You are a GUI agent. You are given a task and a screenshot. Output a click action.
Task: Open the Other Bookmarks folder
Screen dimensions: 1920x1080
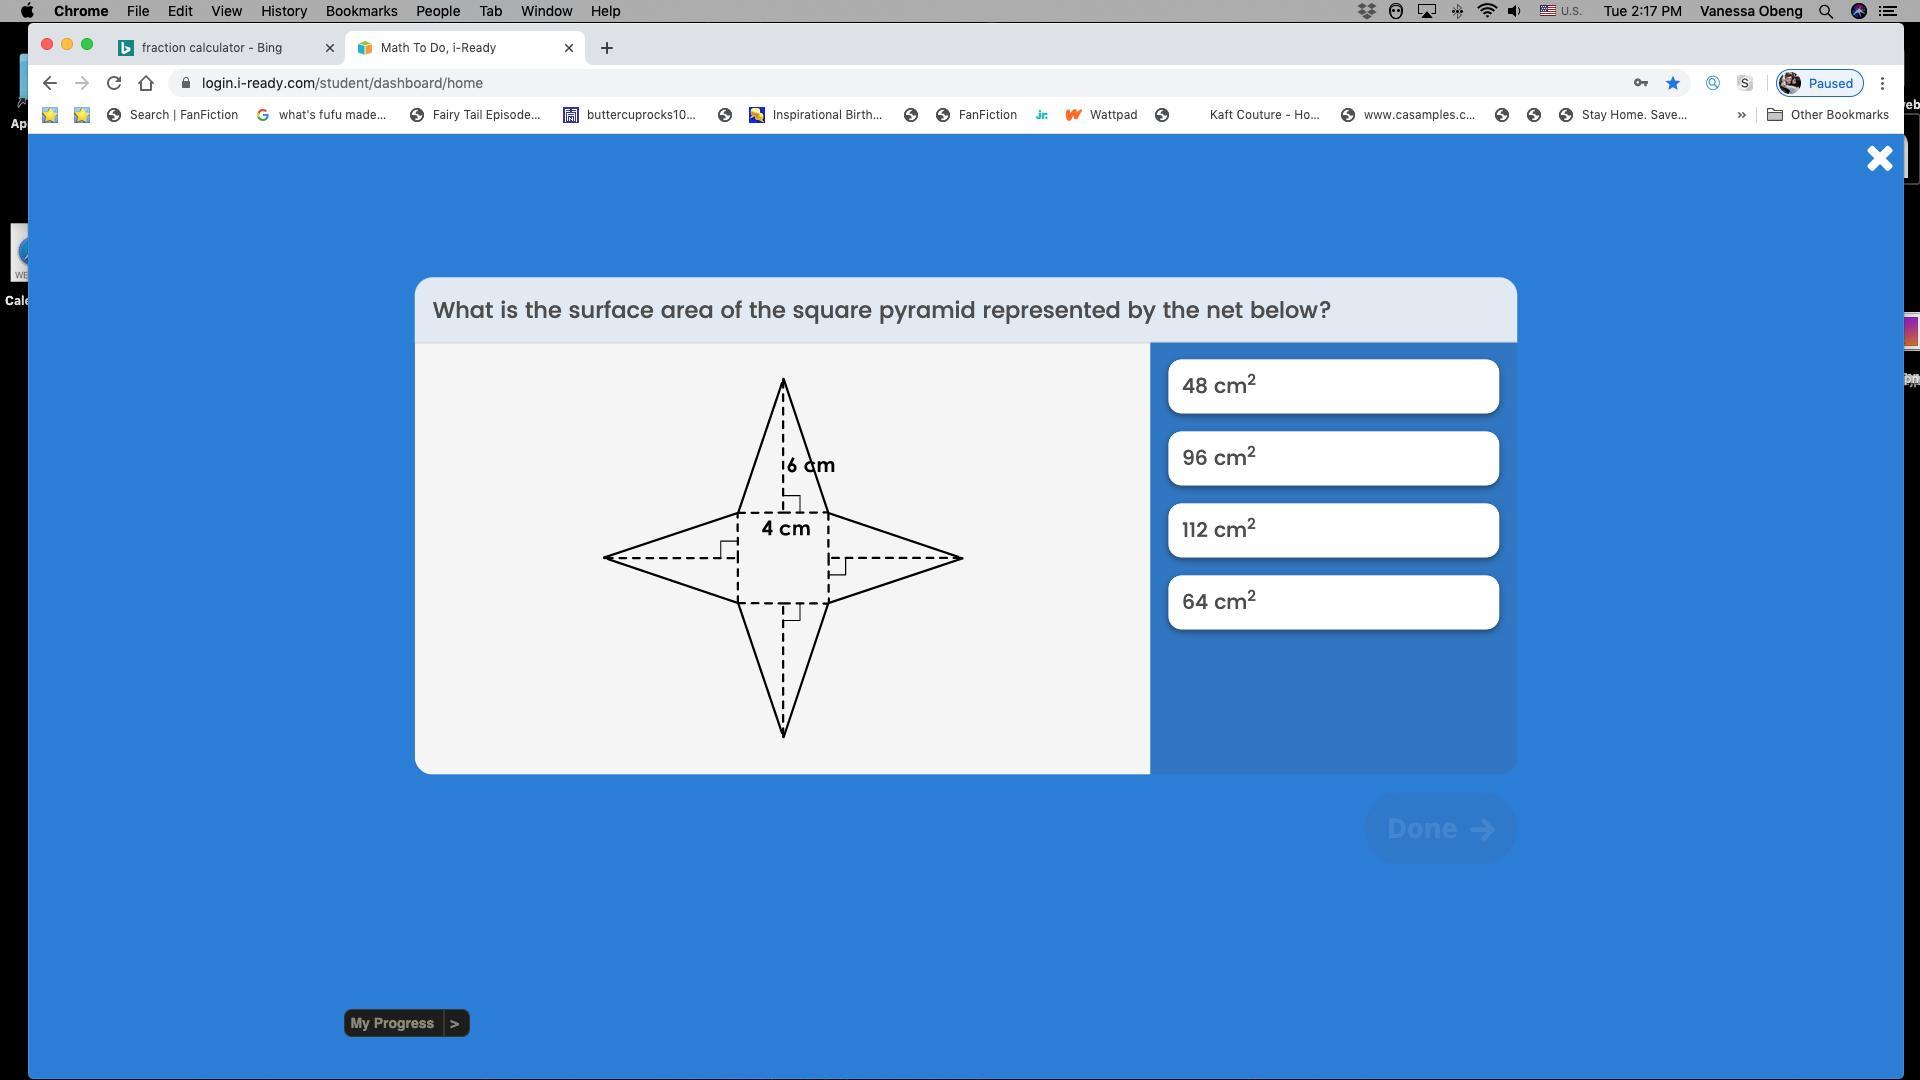1828,115
